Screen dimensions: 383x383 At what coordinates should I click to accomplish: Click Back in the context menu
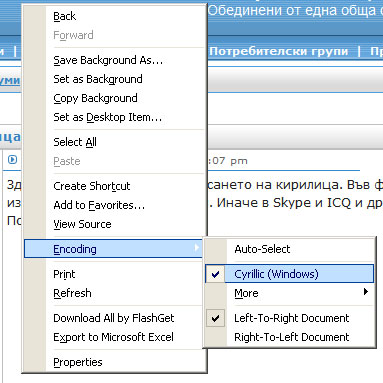[x=114, y=16]
